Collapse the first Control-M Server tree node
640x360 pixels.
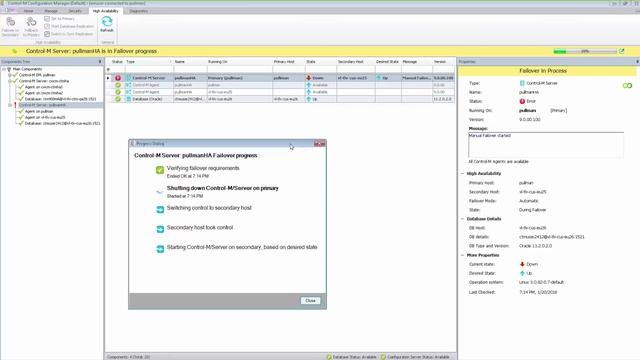pyautogui.click(x=10, y=81)
